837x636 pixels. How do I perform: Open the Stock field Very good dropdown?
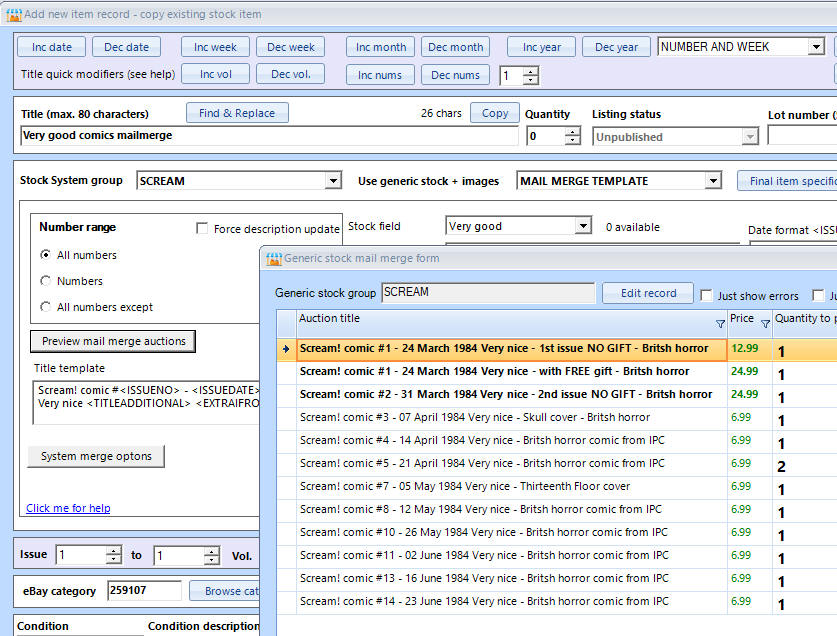(583, 226)
